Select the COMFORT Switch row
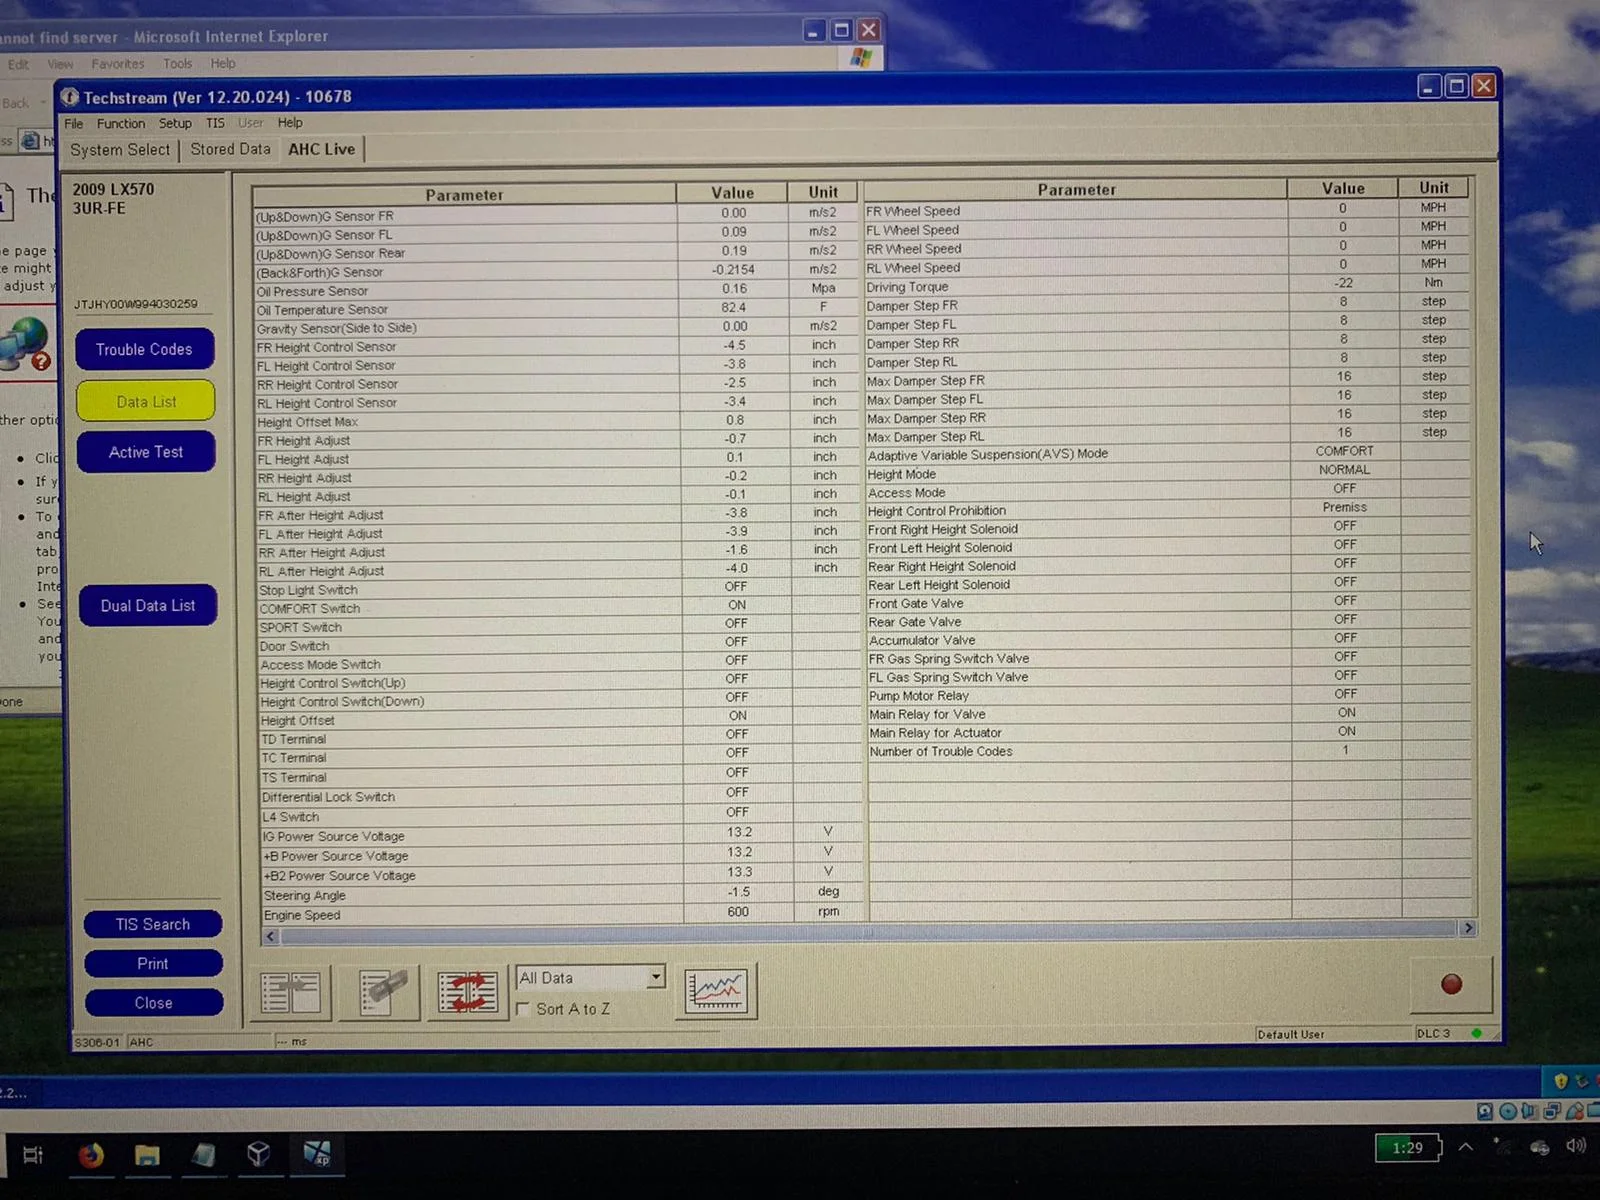The image size is (1600, 1200). pyautogui.click(x=558, y=607)
